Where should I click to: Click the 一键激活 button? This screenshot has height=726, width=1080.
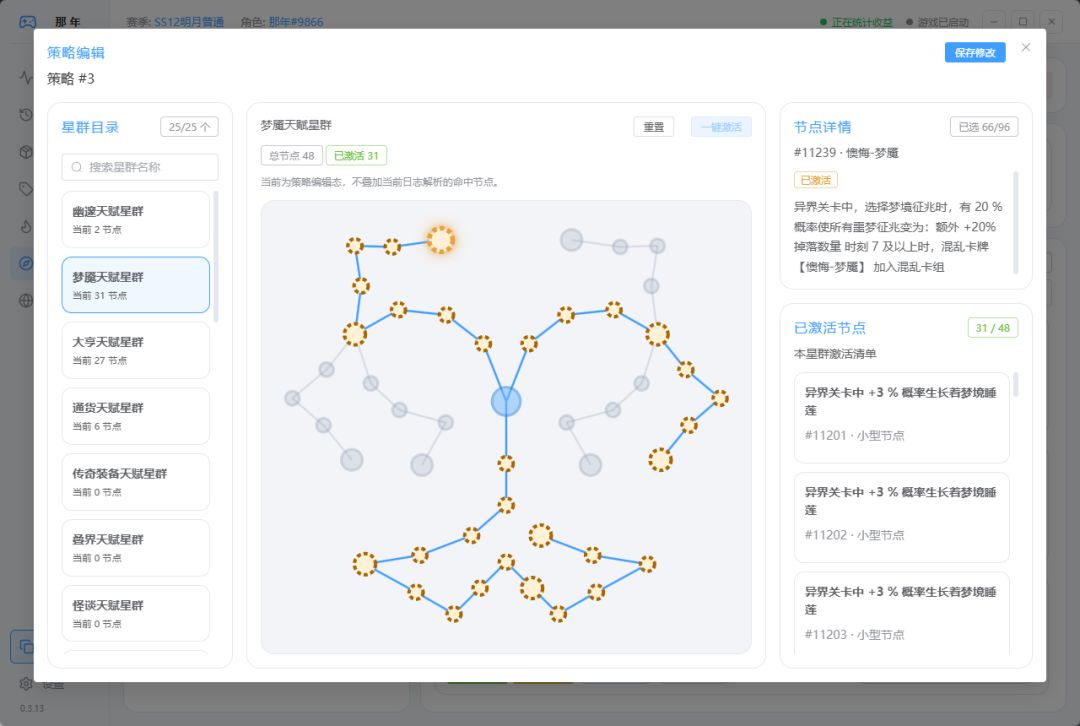pos(721,127)
